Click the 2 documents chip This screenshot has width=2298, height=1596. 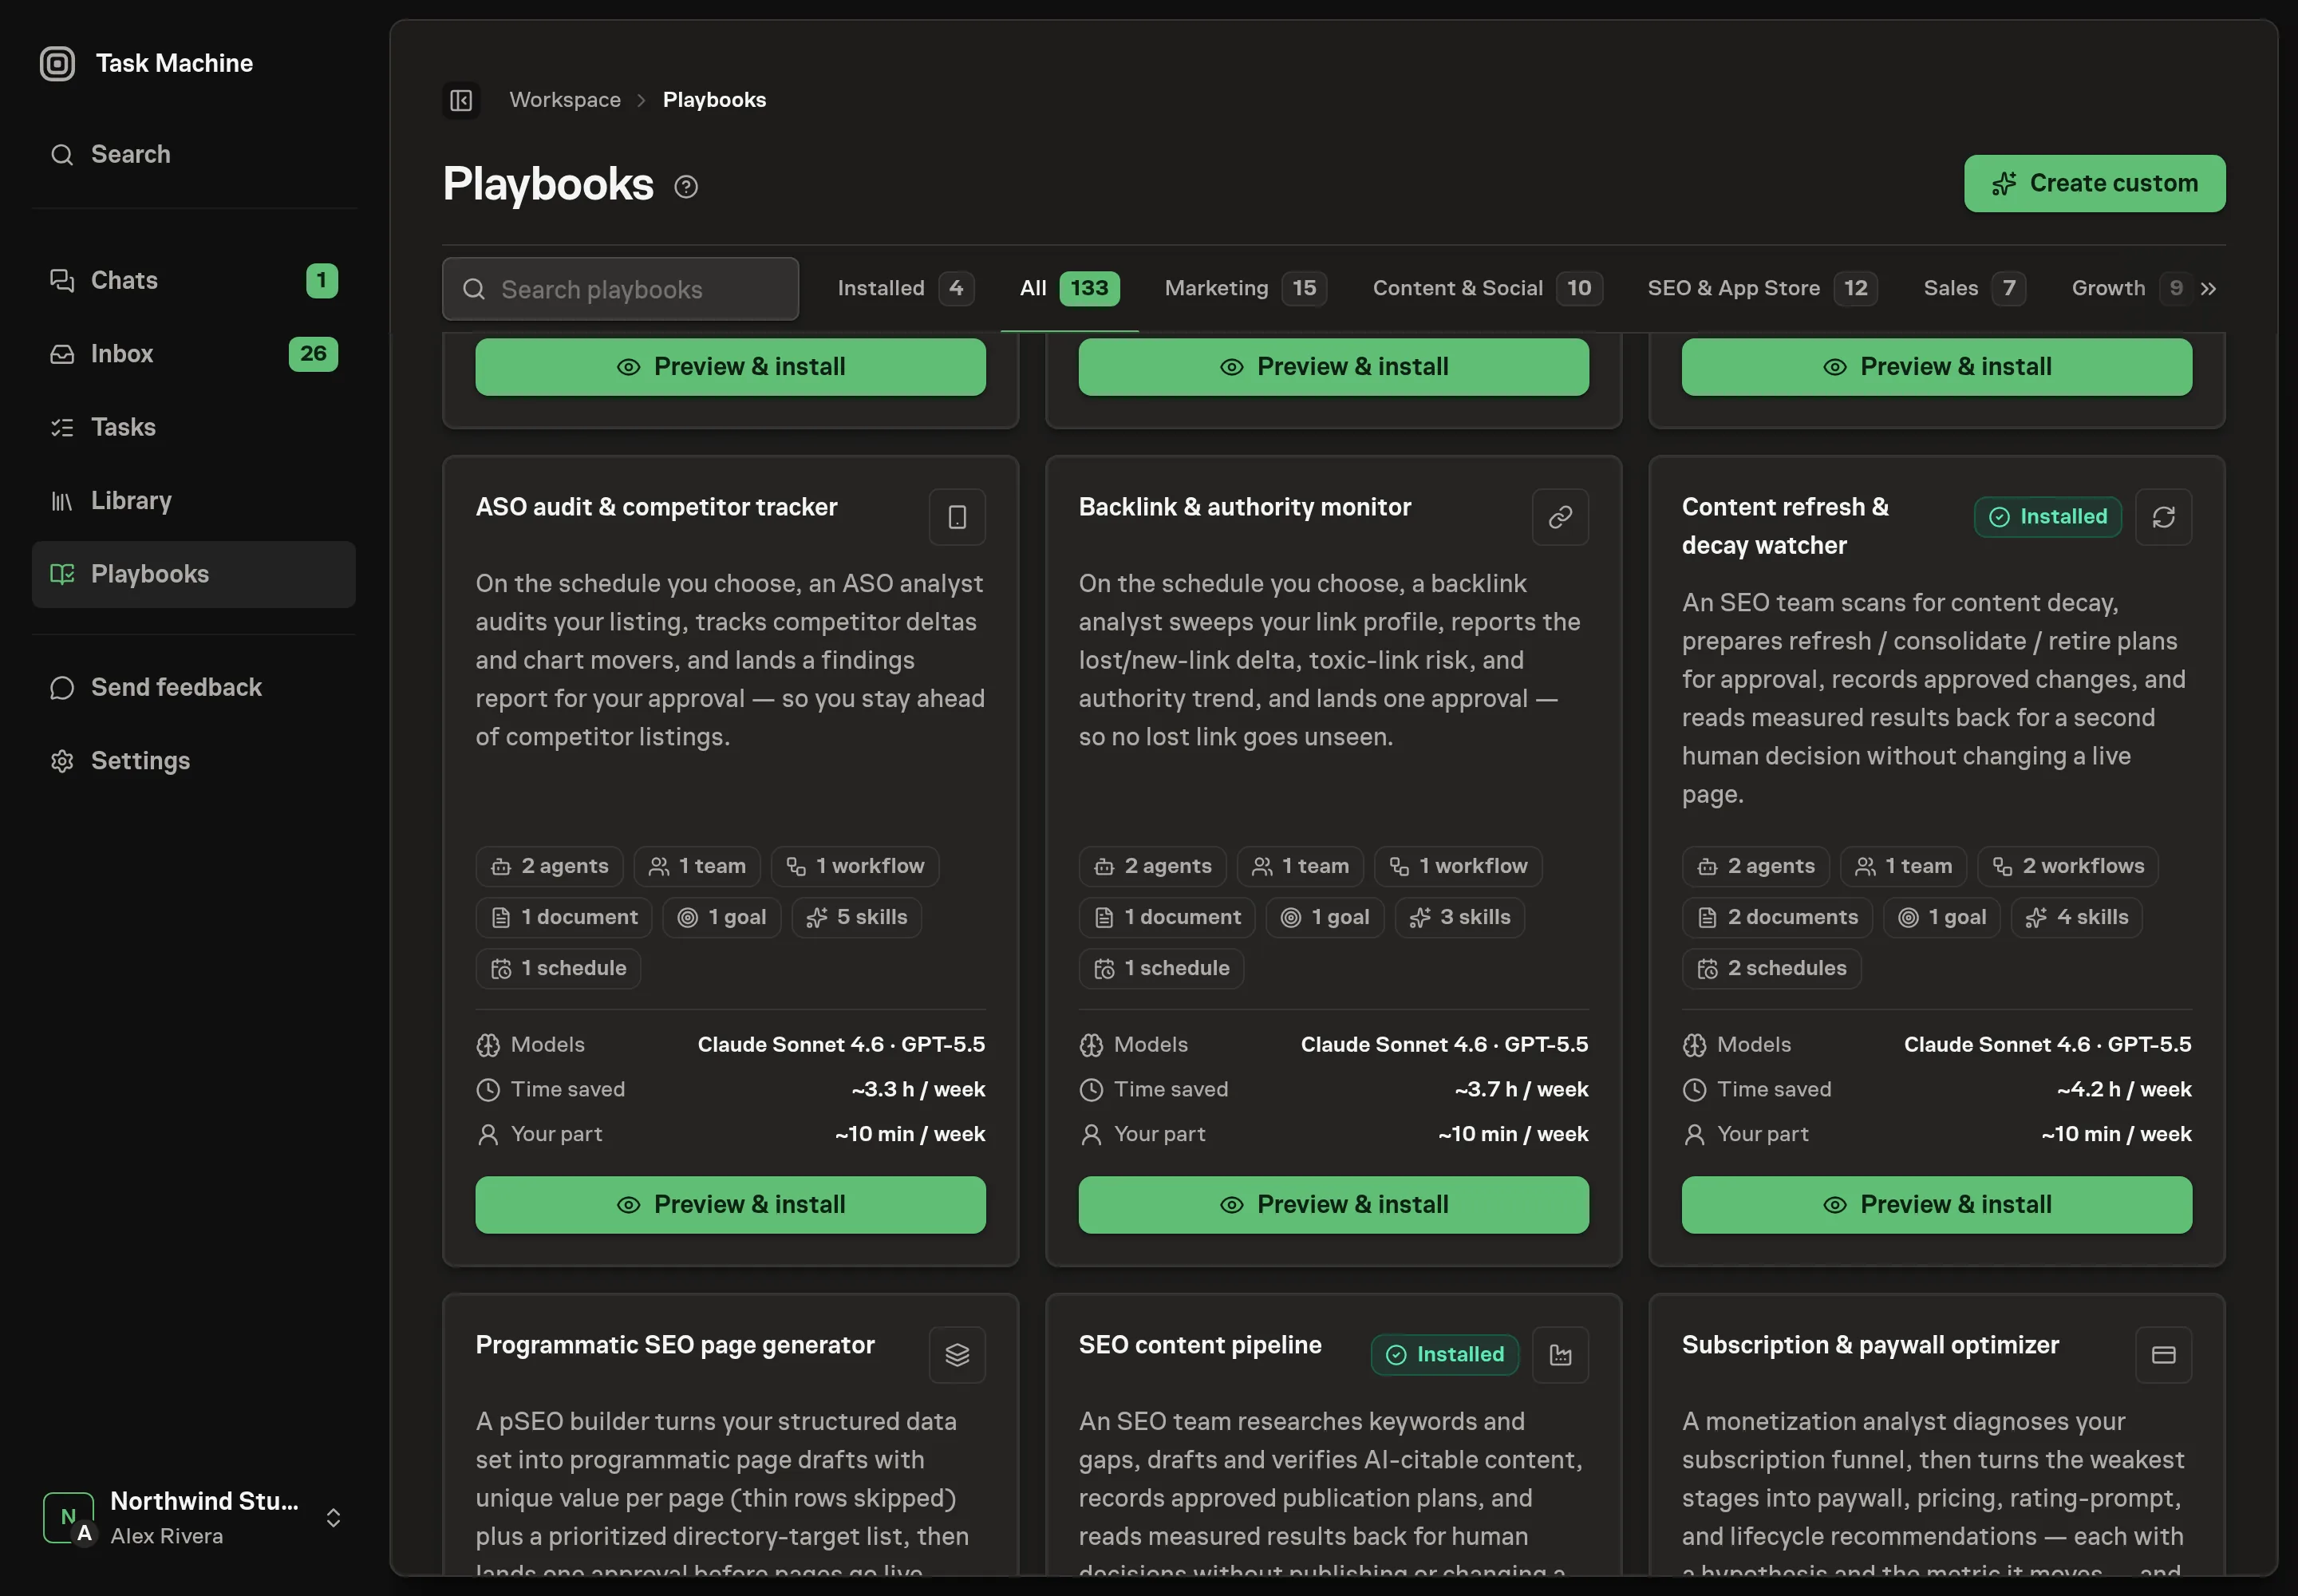coord(1777,917)
